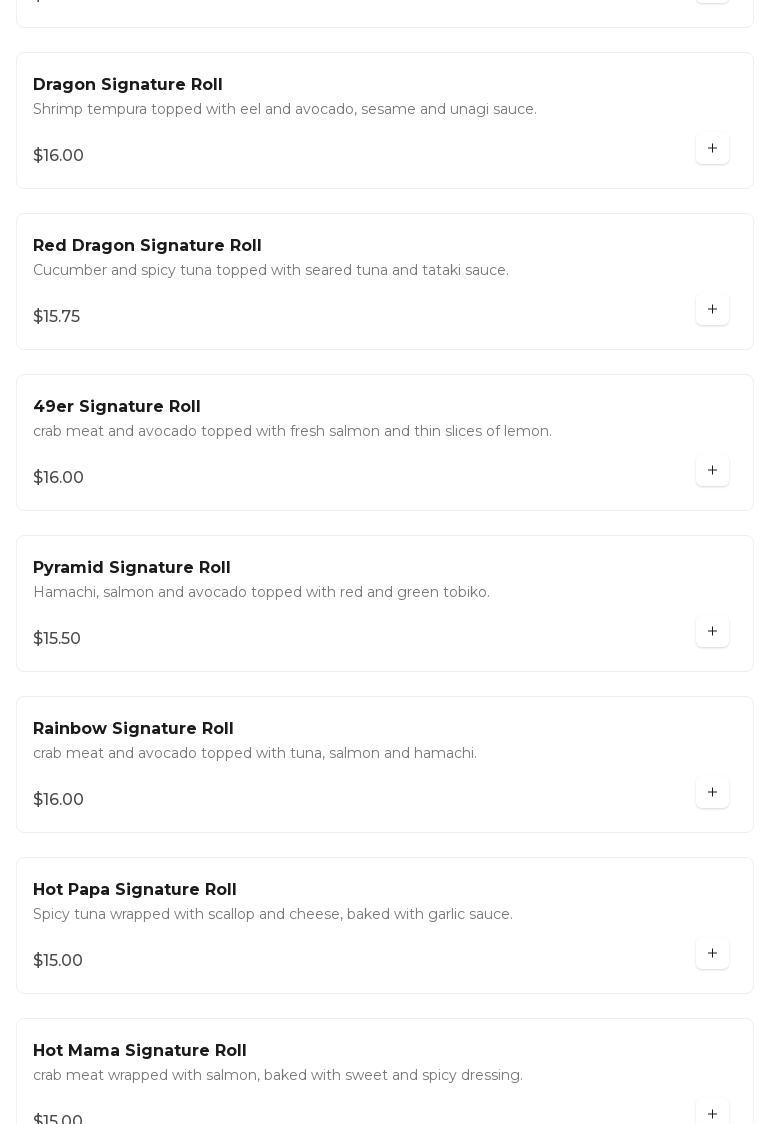Click Hot Papa's spicy tuna description text
The image size is (770, 1124).
tap(273, 914)
